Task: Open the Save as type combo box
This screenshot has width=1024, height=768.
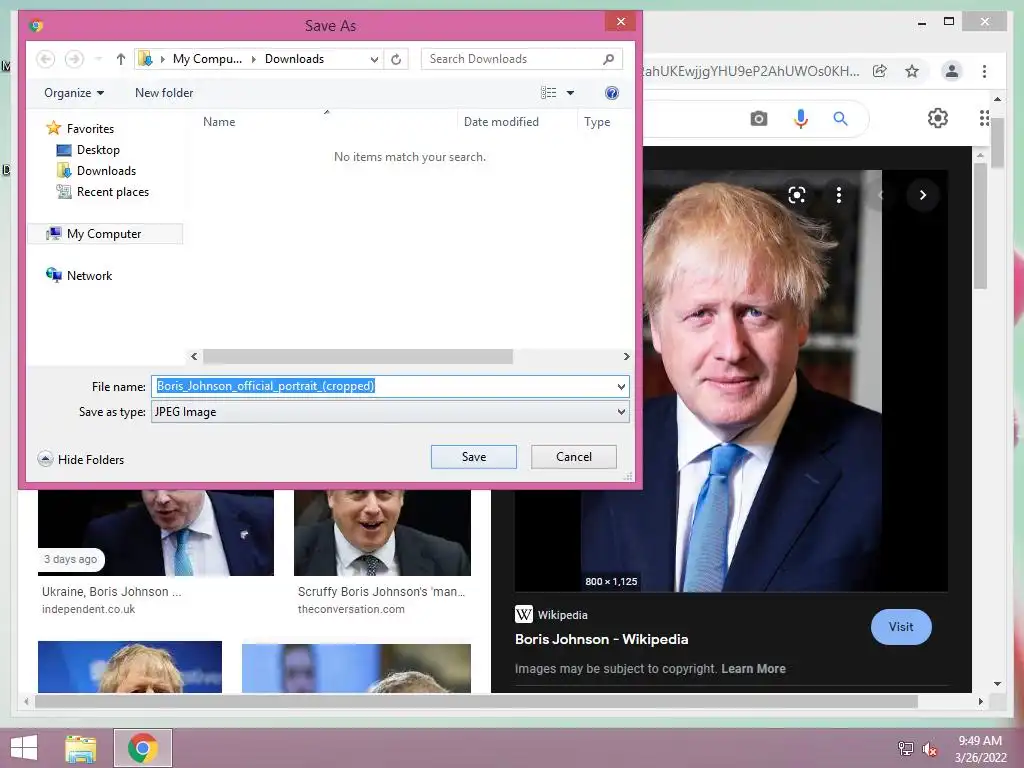Action: (x=390, y=412)
